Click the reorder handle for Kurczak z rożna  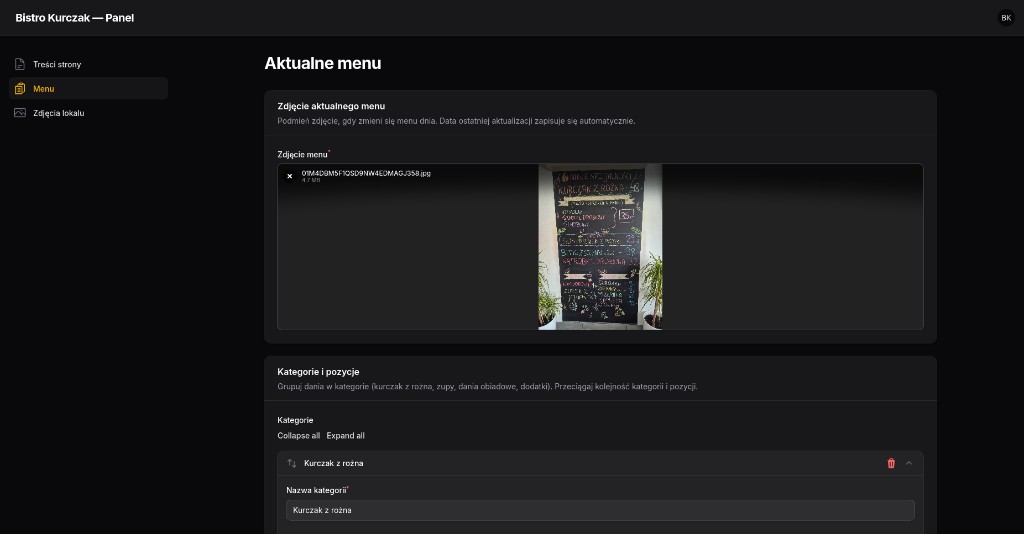(292, 463)
